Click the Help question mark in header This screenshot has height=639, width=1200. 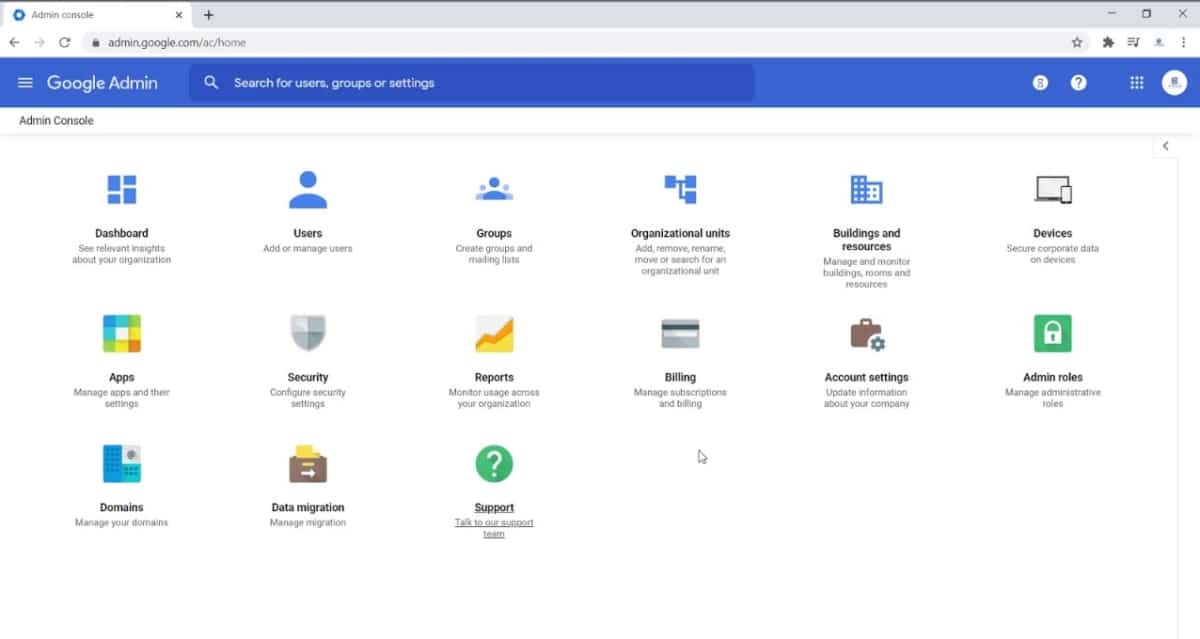[x=1078, y=83]
